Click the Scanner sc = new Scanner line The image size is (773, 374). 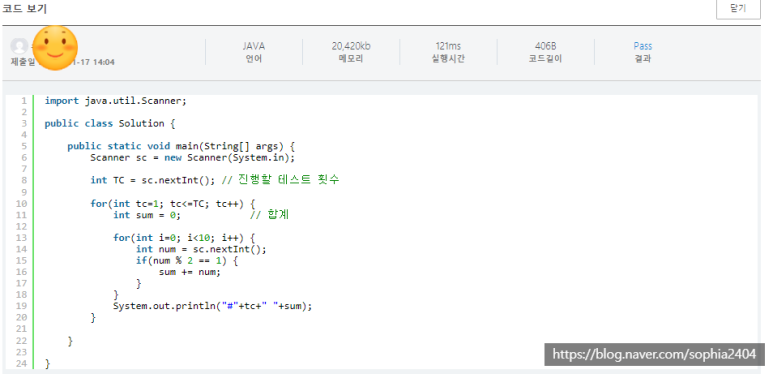[x=192, y=158]
